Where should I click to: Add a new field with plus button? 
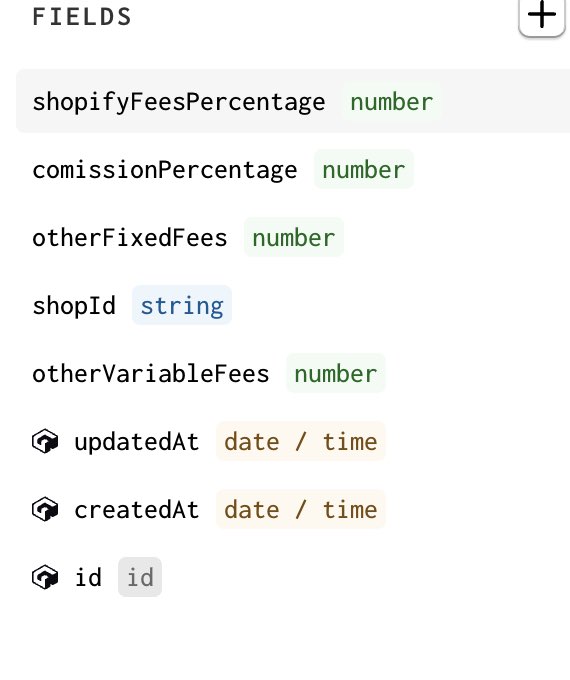[x=542, y=16]
